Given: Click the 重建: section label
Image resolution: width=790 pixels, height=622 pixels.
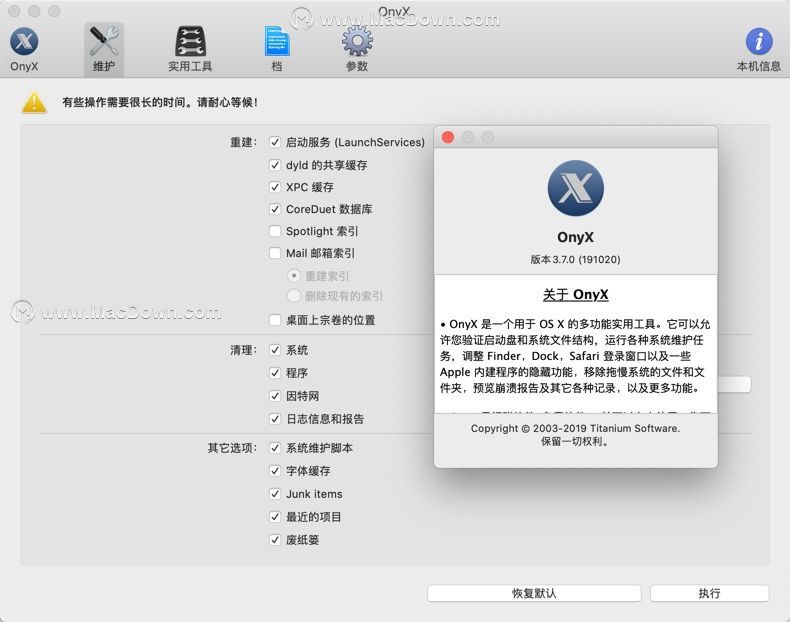Looking at the screenshot, I should click(x=243, y=143).
